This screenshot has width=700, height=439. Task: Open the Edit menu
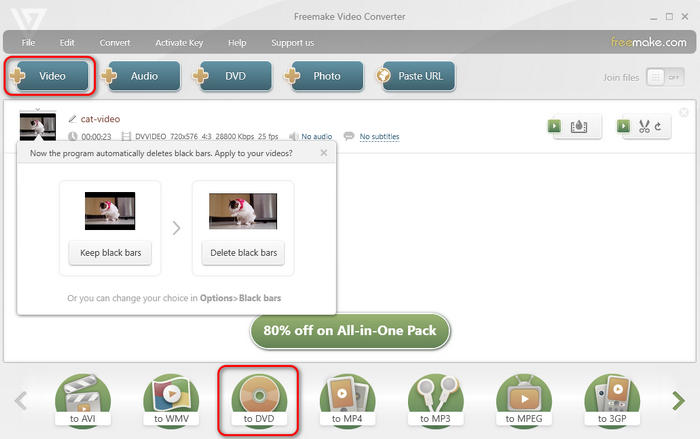67,43
